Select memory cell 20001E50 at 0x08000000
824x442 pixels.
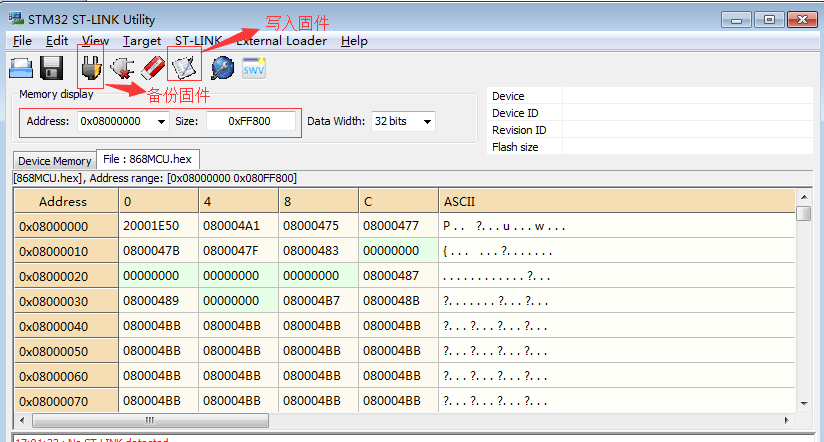[x=151, y=226]
